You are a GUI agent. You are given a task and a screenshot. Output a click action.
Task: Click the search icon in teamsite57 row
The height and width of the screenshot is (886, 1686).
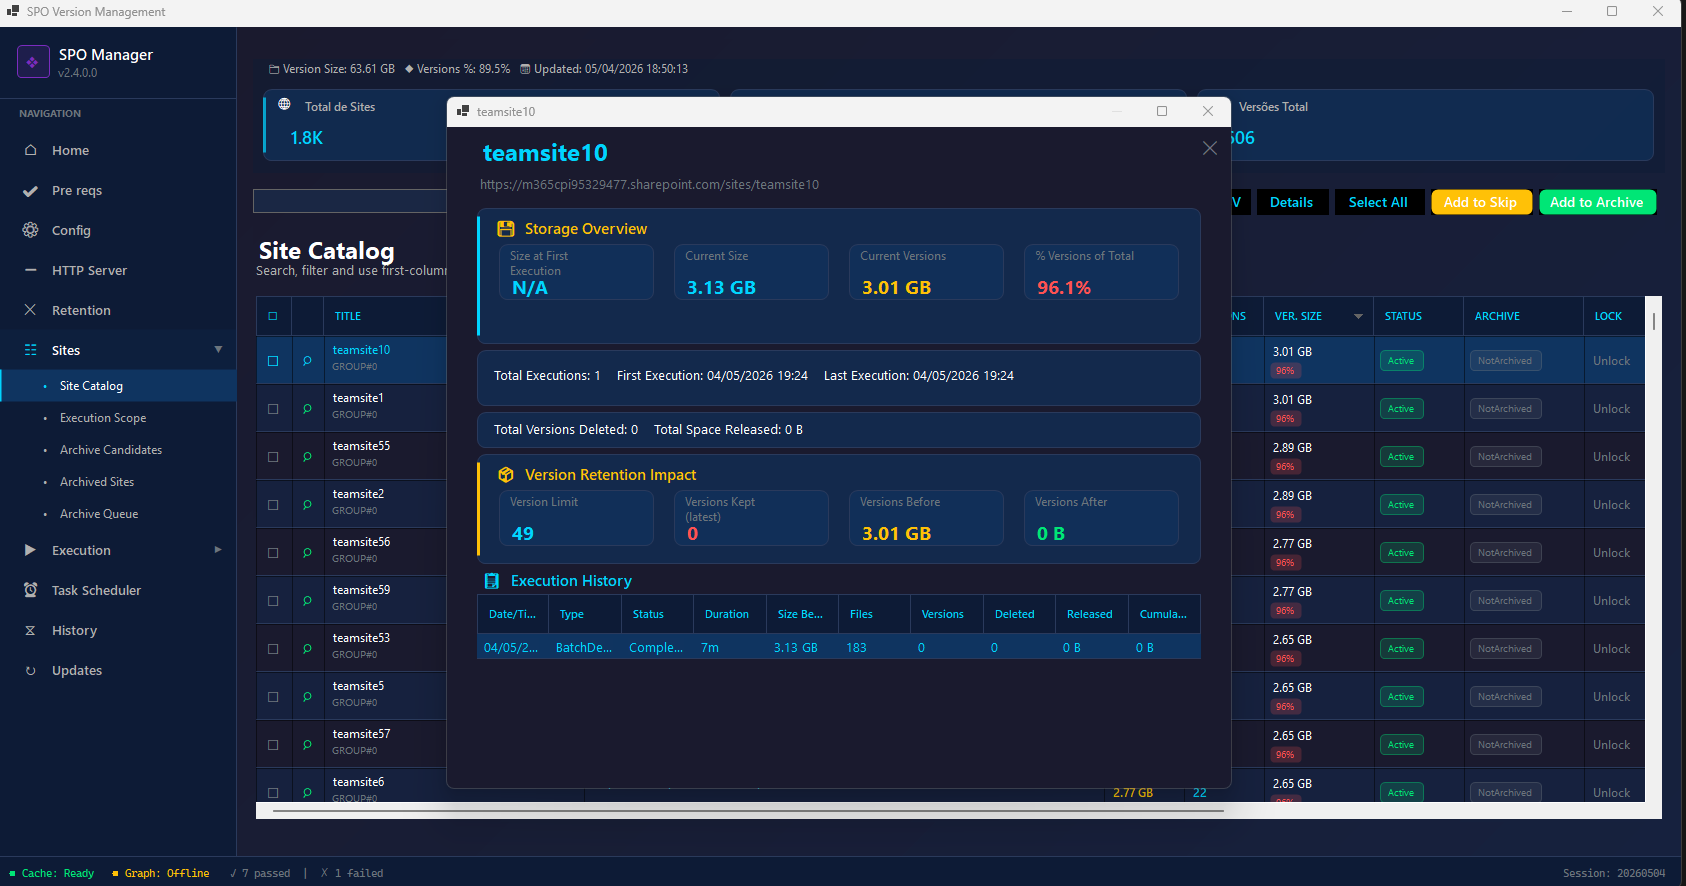click(307, 744)
